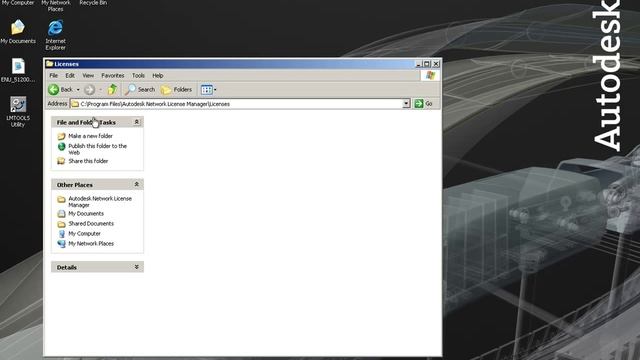This screenshot has height=360, width=640.
Task: Click the Autodesk Network License Manager folder icon
Action: coord(61,199)
